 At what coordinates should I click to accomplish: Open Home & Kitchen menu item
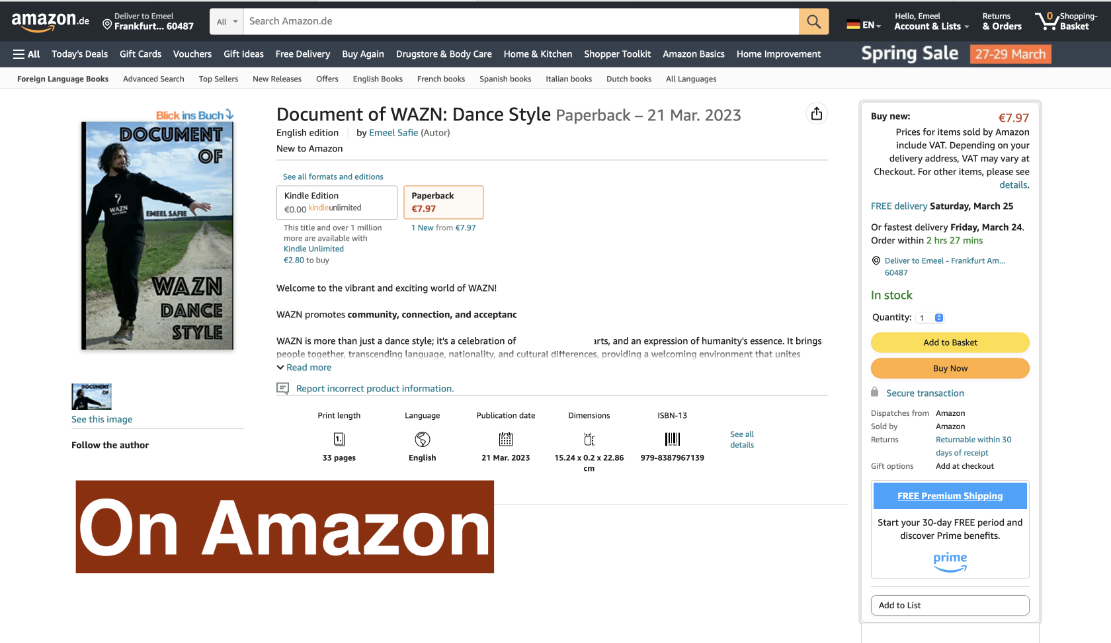coord(538,54)
